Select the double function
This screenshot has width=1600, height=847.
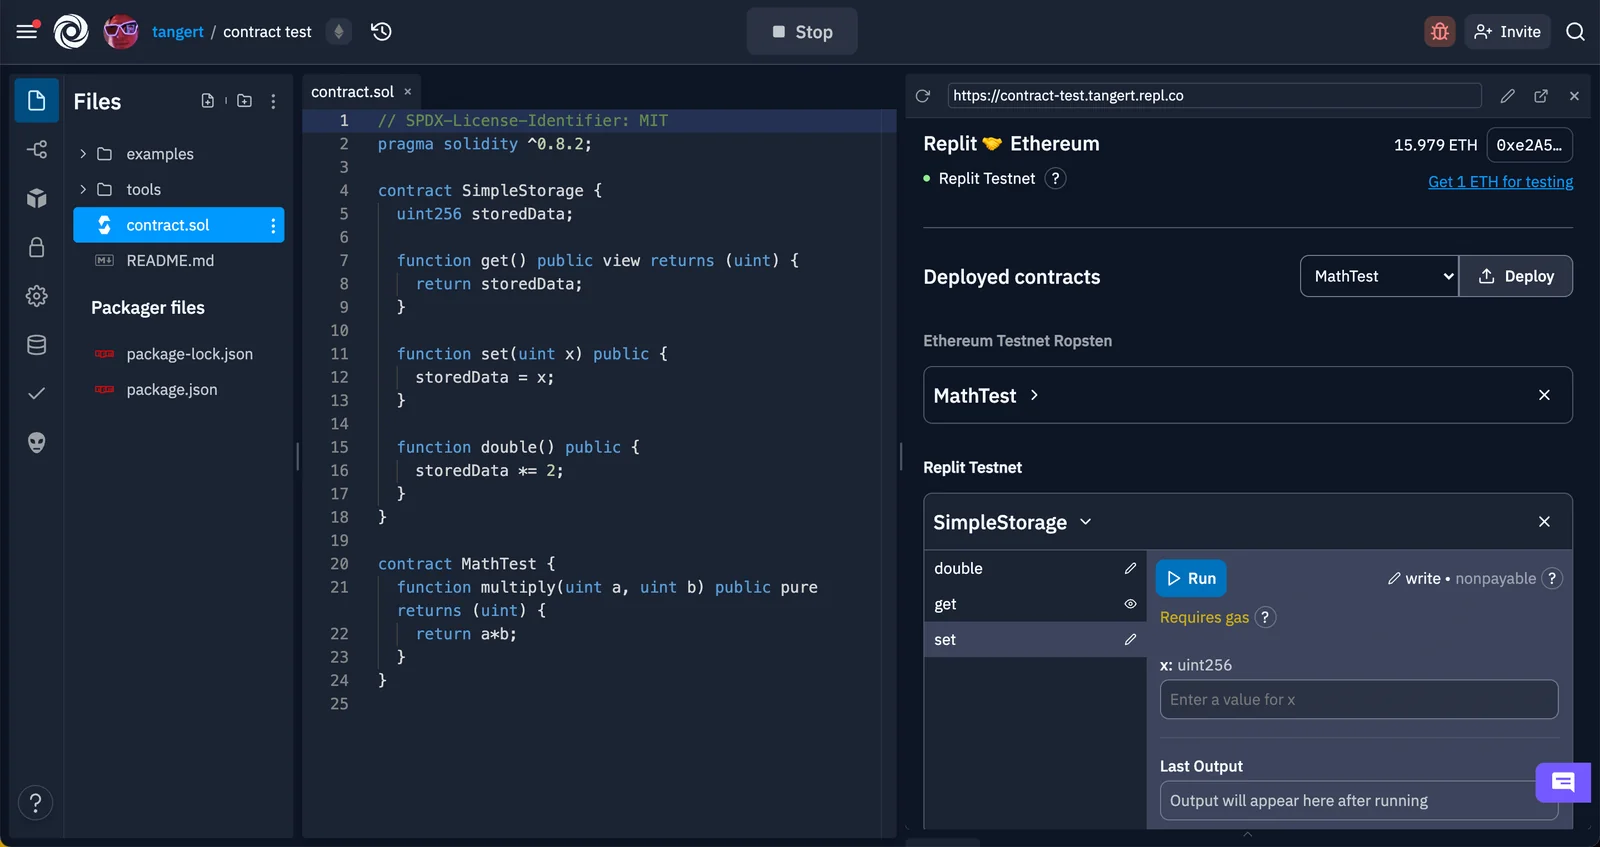tap(1033, 568)
